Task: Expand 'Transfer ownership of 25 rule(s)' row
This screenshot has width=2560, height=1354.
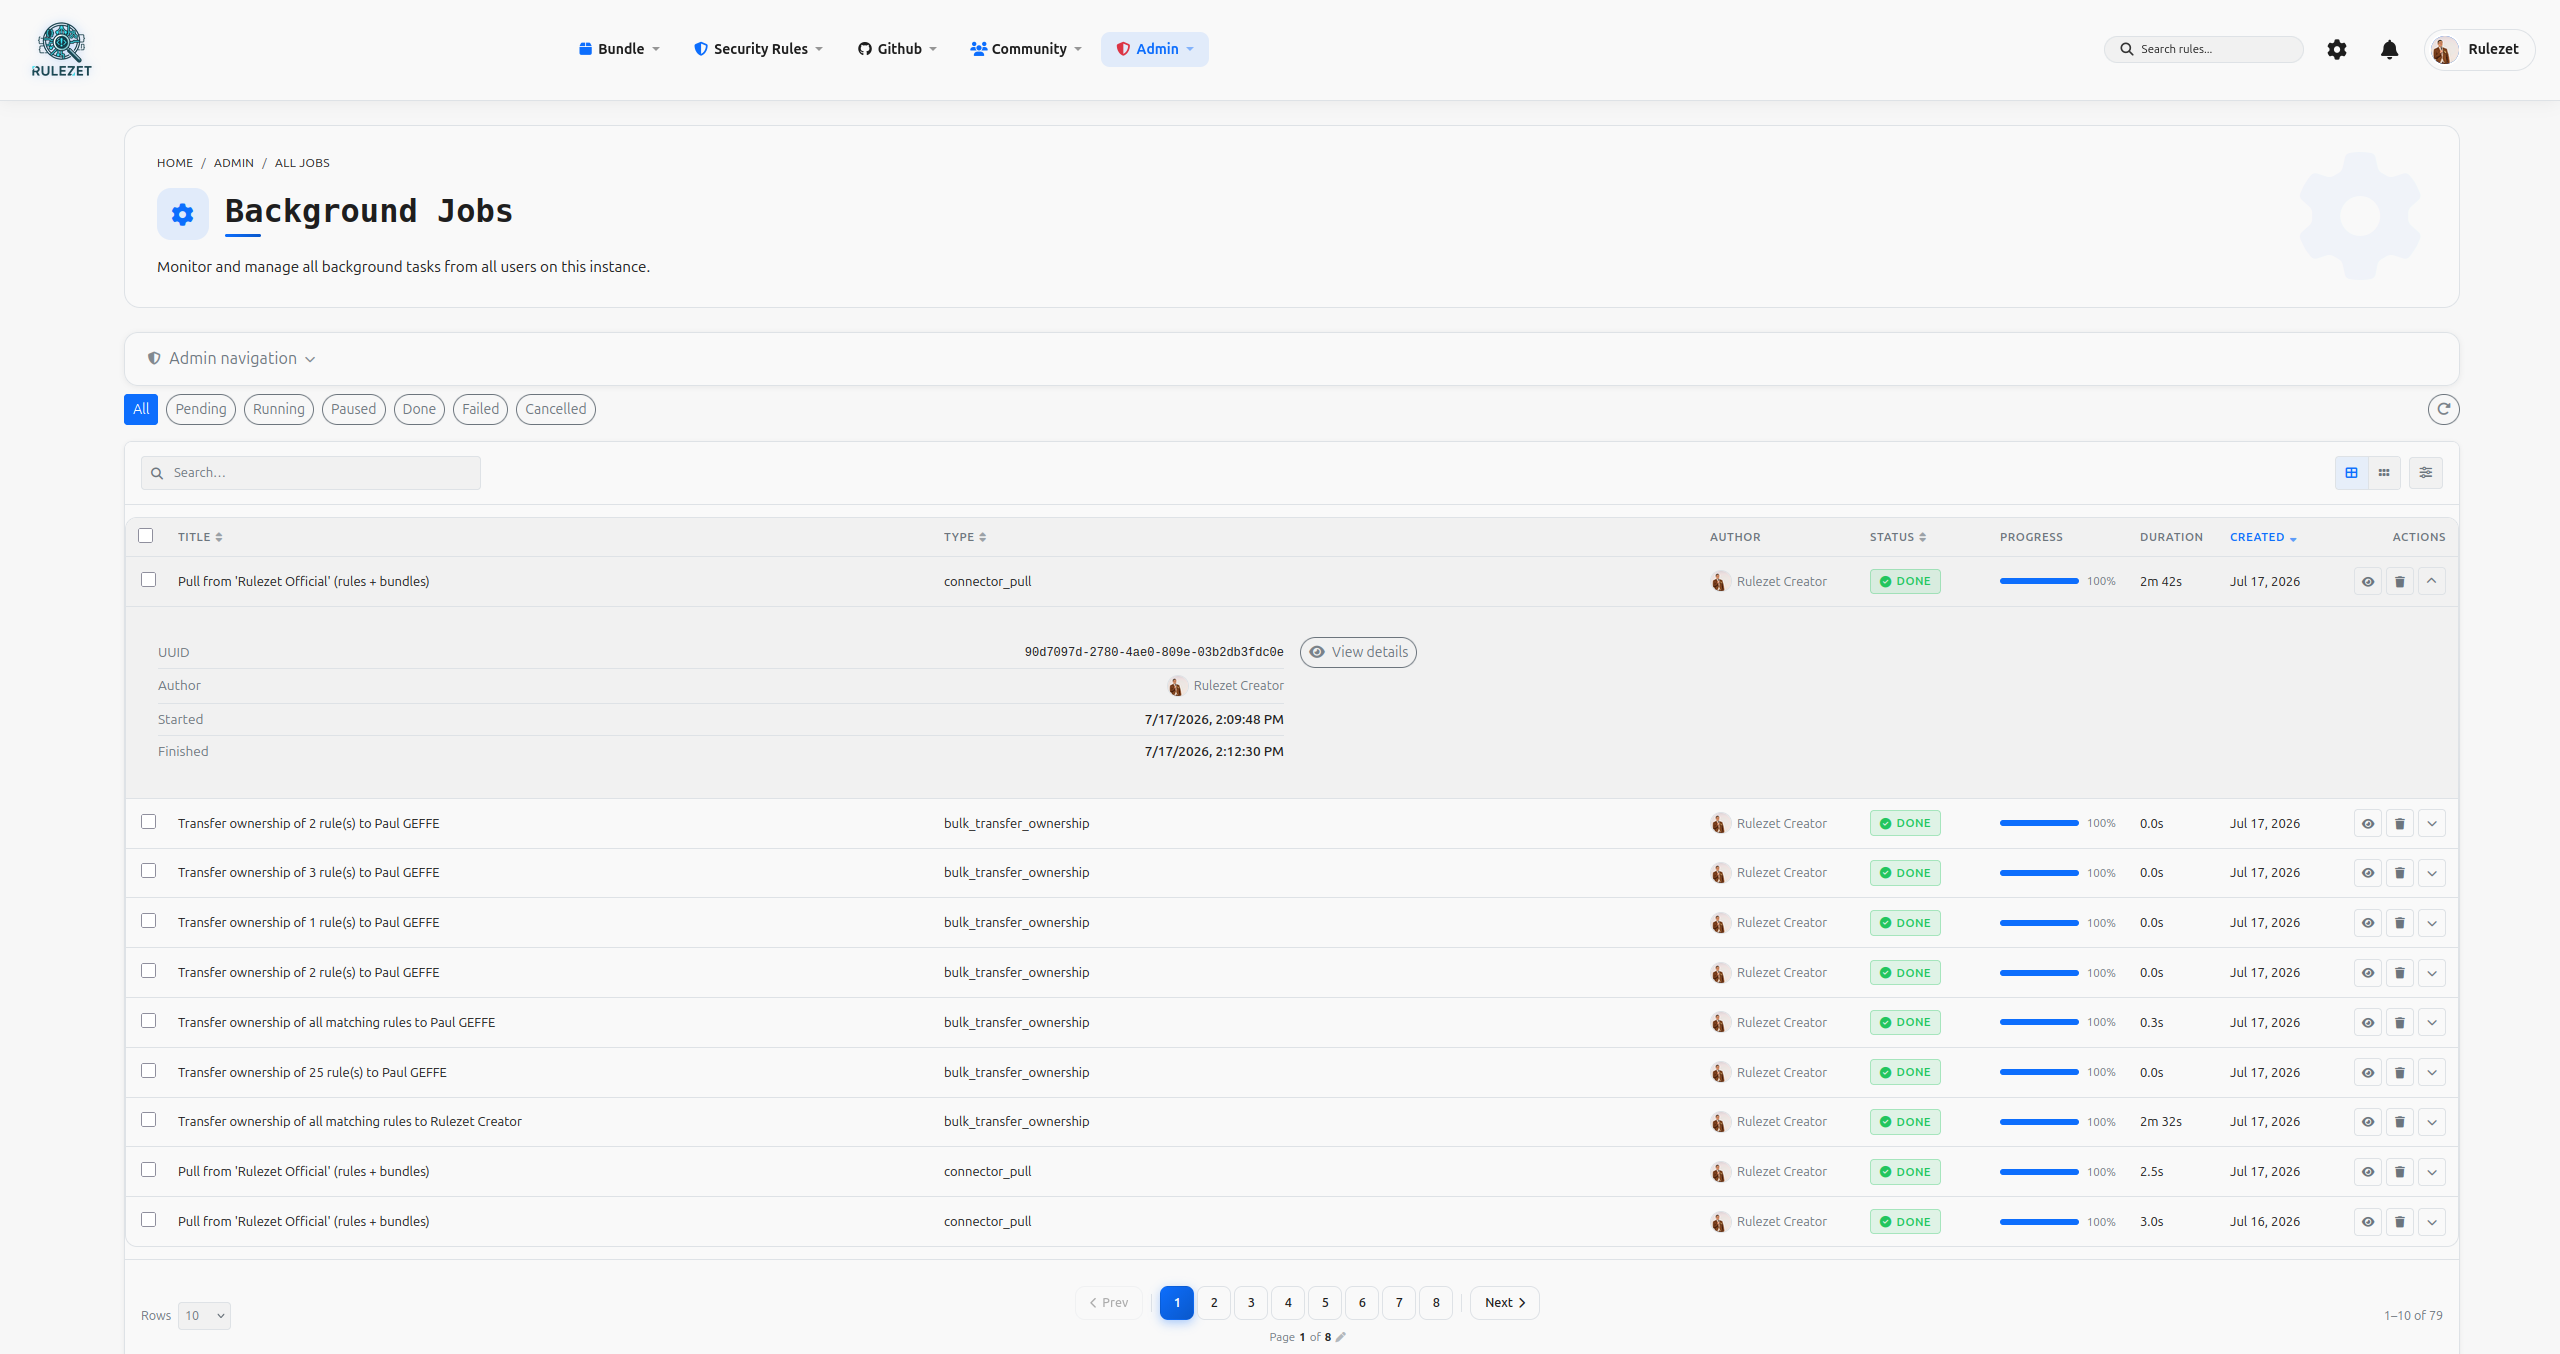Action: [x=2431, y=1073]
